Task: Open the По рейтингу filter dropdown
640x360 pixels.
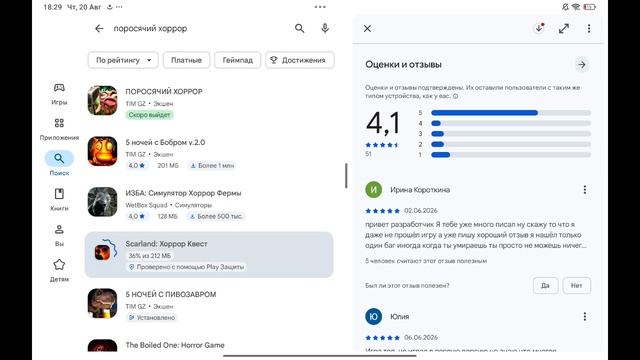Action: (123, 60)
